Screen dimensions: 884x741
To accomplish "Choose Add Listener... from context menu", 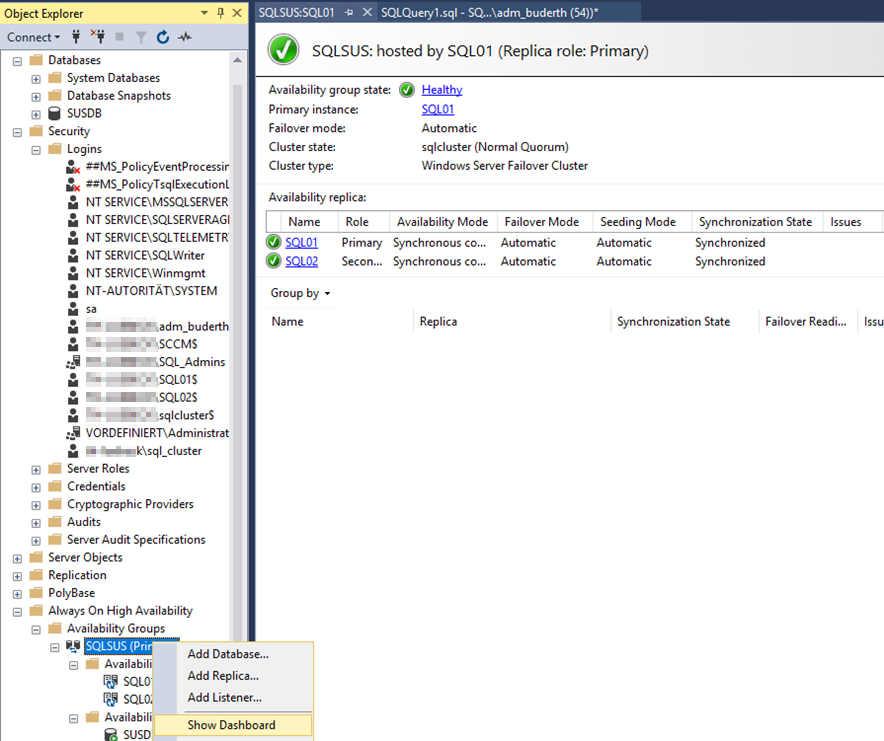I will (224, 698).
